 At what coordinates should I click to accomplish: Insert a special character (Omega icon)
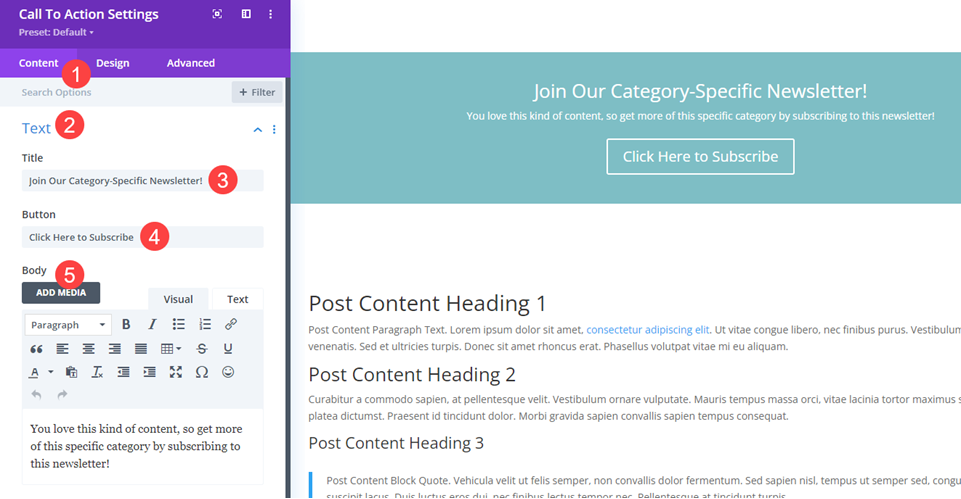click(202, 372)
